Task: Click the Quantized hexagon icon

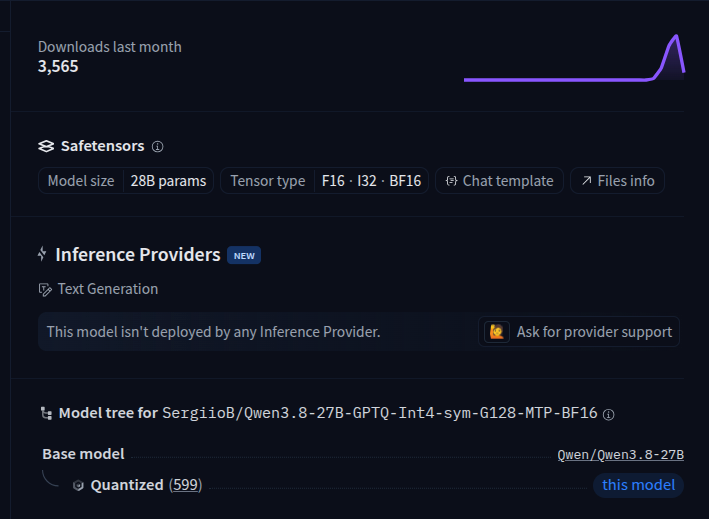Action: [x=78, y=486]
